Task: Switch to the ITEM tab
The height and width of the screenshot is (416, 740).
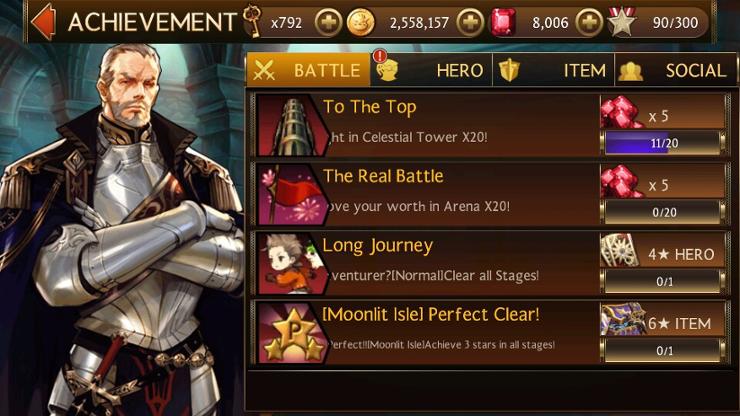Action: (553, 70)
